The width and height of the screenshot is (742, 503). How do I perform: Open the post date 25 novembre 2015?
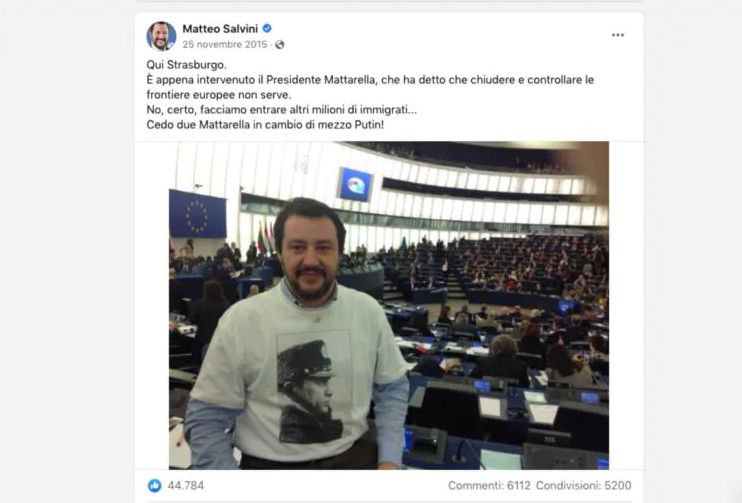[225, 44]
